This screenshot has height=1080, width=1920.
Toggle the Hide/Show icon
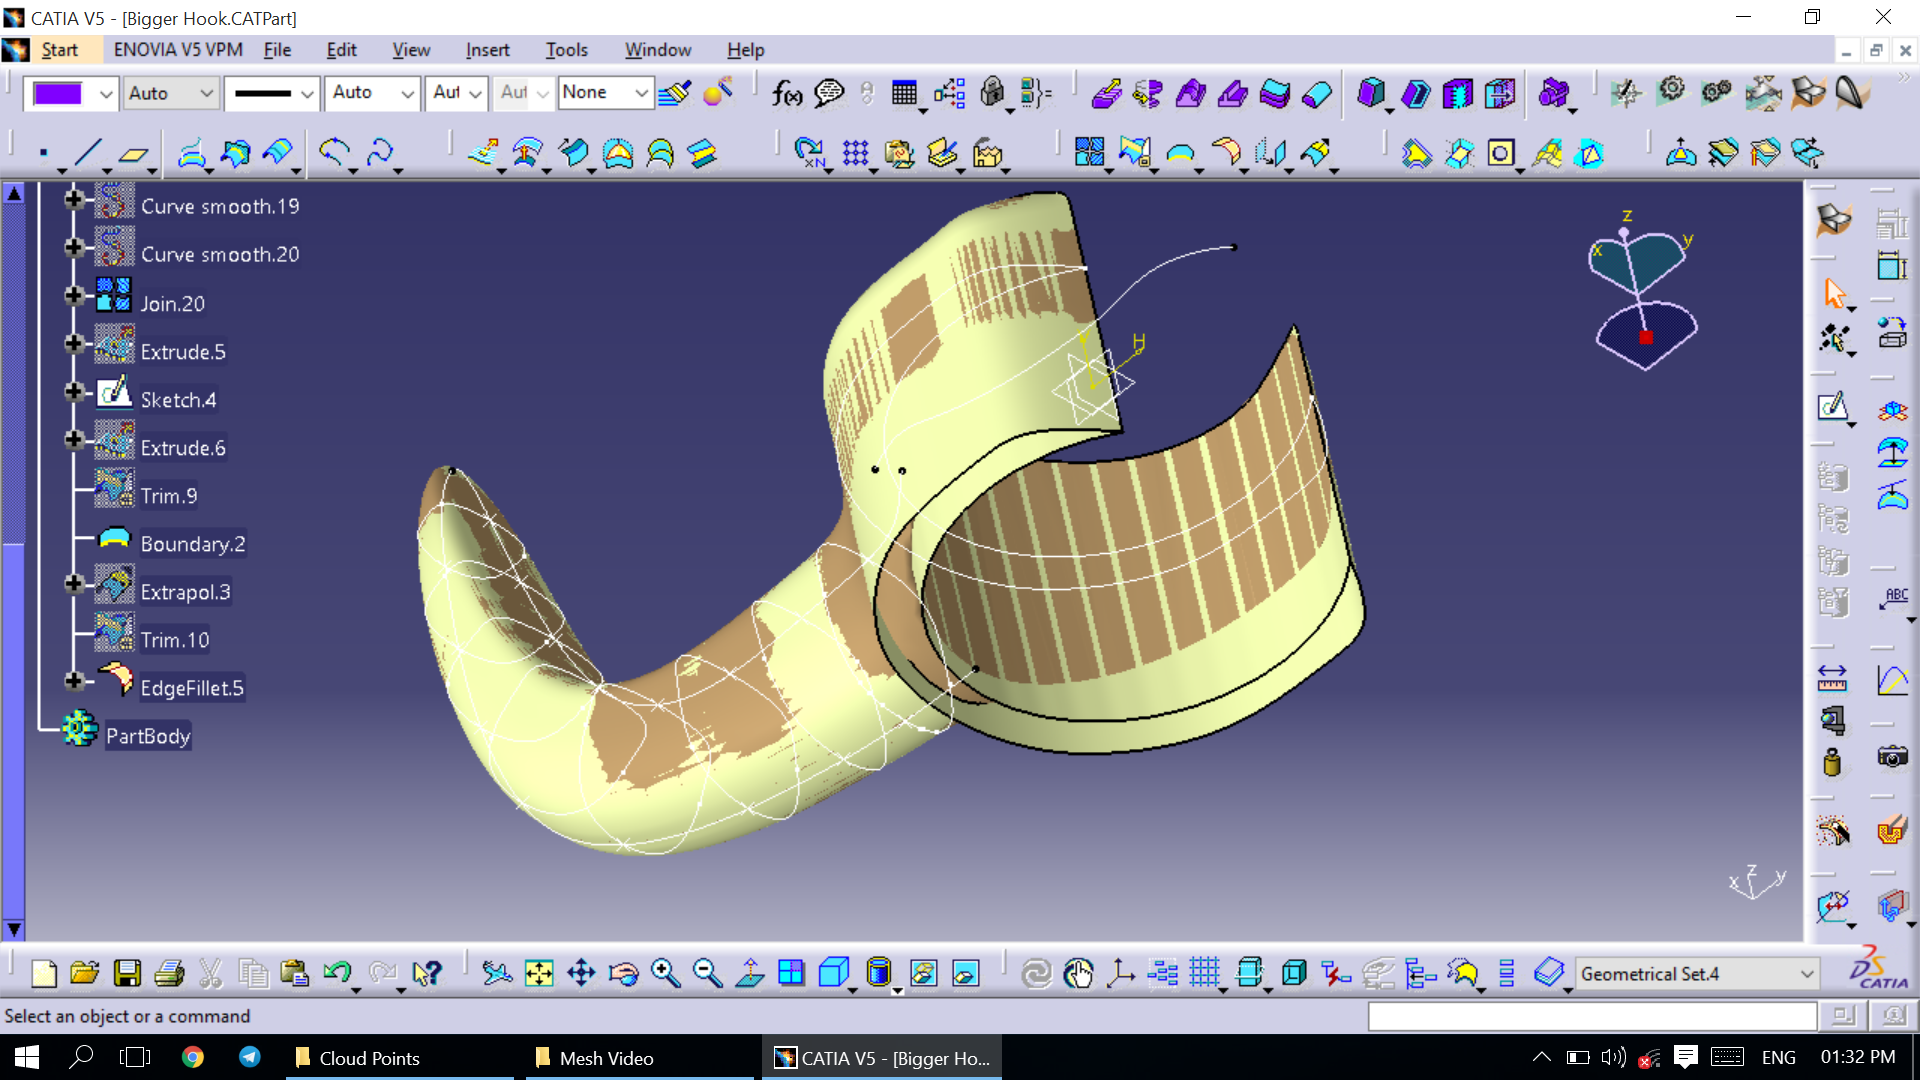click(x=923, y=973)
